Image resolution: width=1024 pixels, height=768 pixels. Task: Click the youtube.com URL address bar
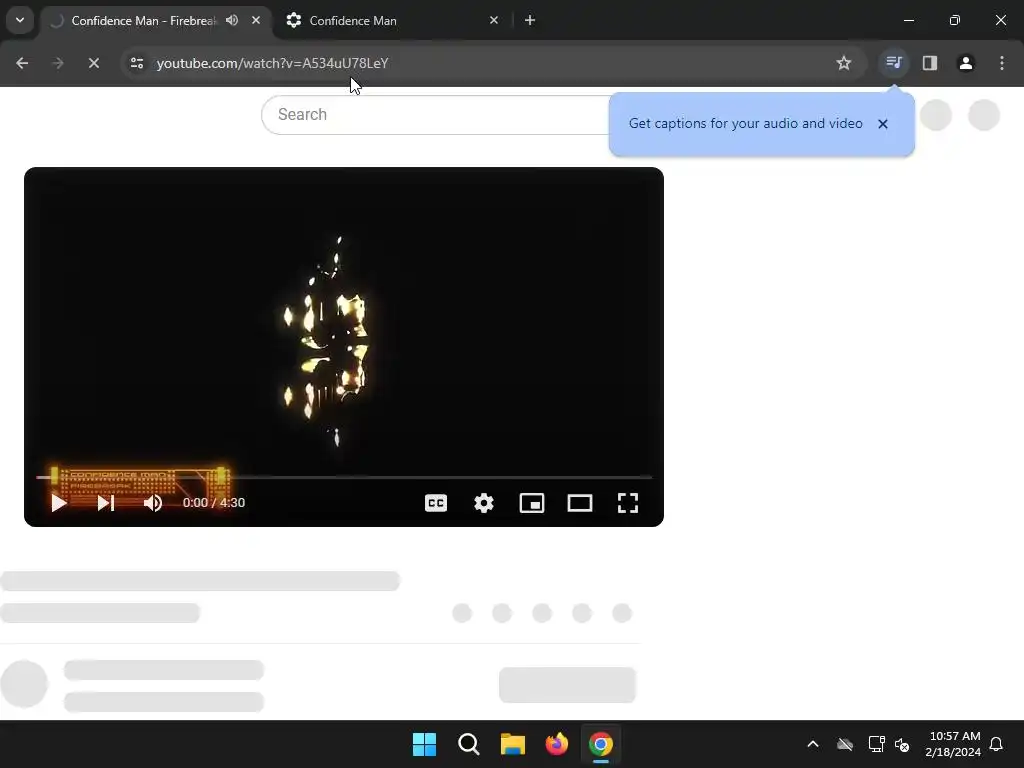(x=272, y=63)
